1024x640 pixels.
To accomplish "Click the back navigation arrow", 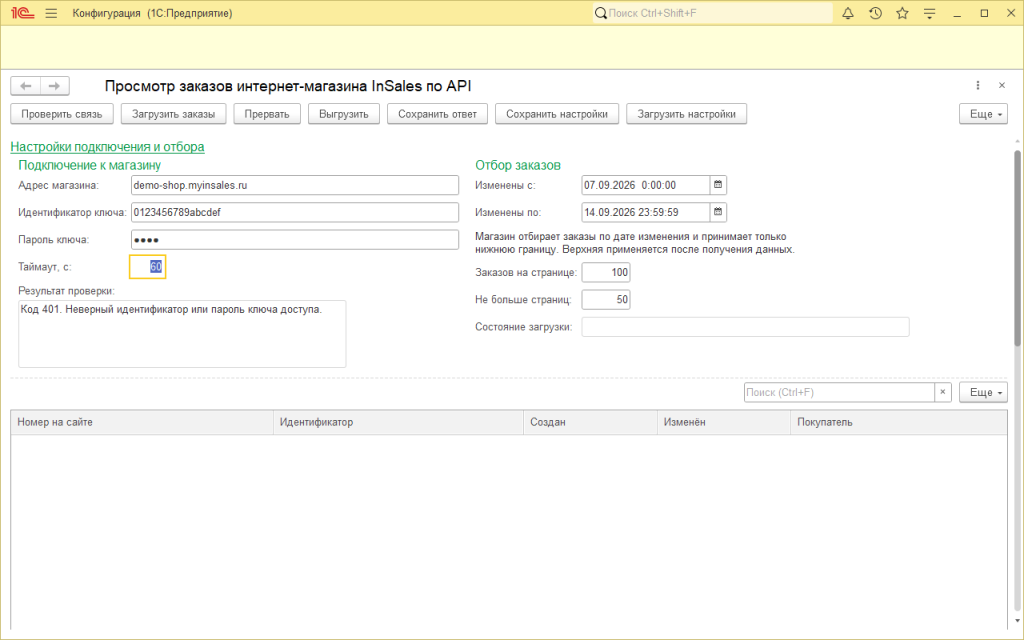I will tap(25, 86).
